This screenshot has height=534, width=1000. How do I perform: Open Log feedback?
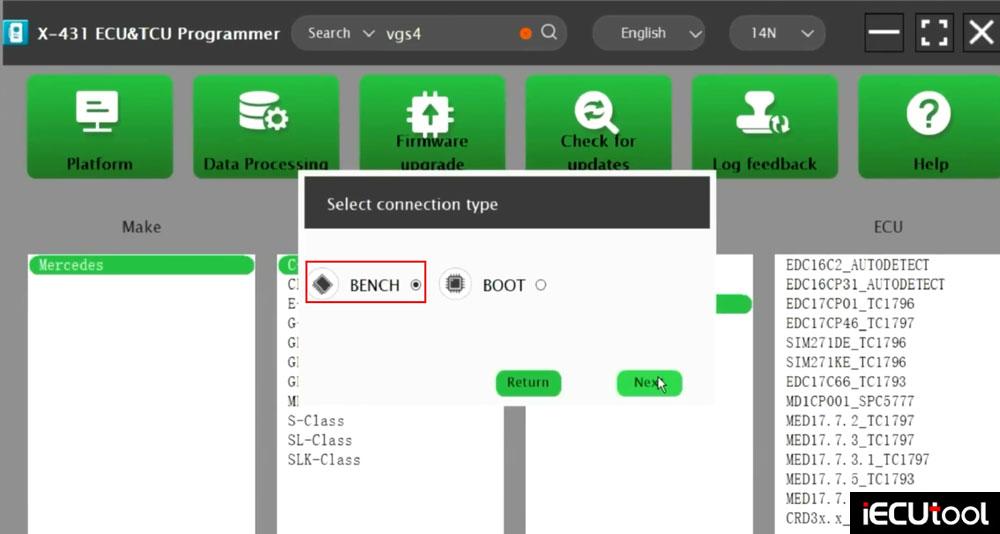(x=764, y=127)
